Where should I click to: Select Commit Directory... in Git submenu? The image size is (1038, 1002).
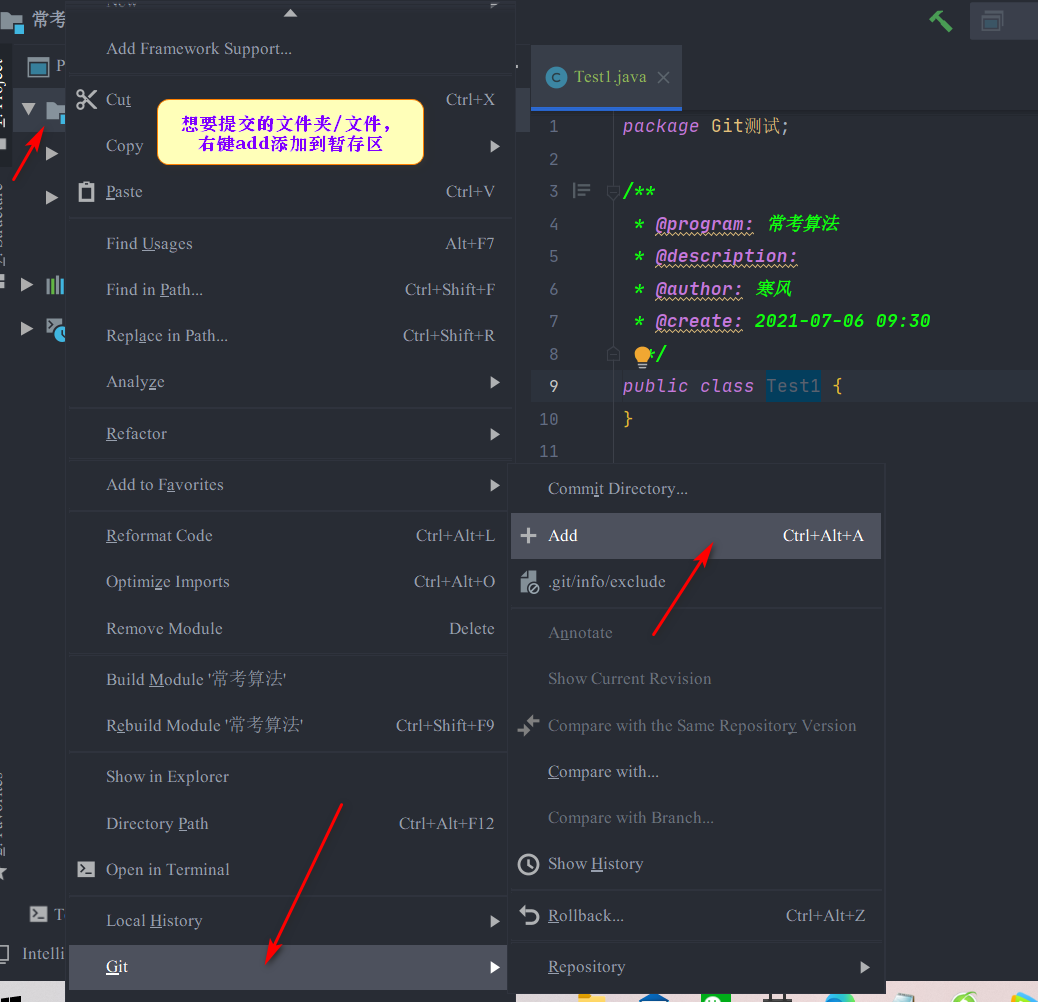tap(696, 489)
